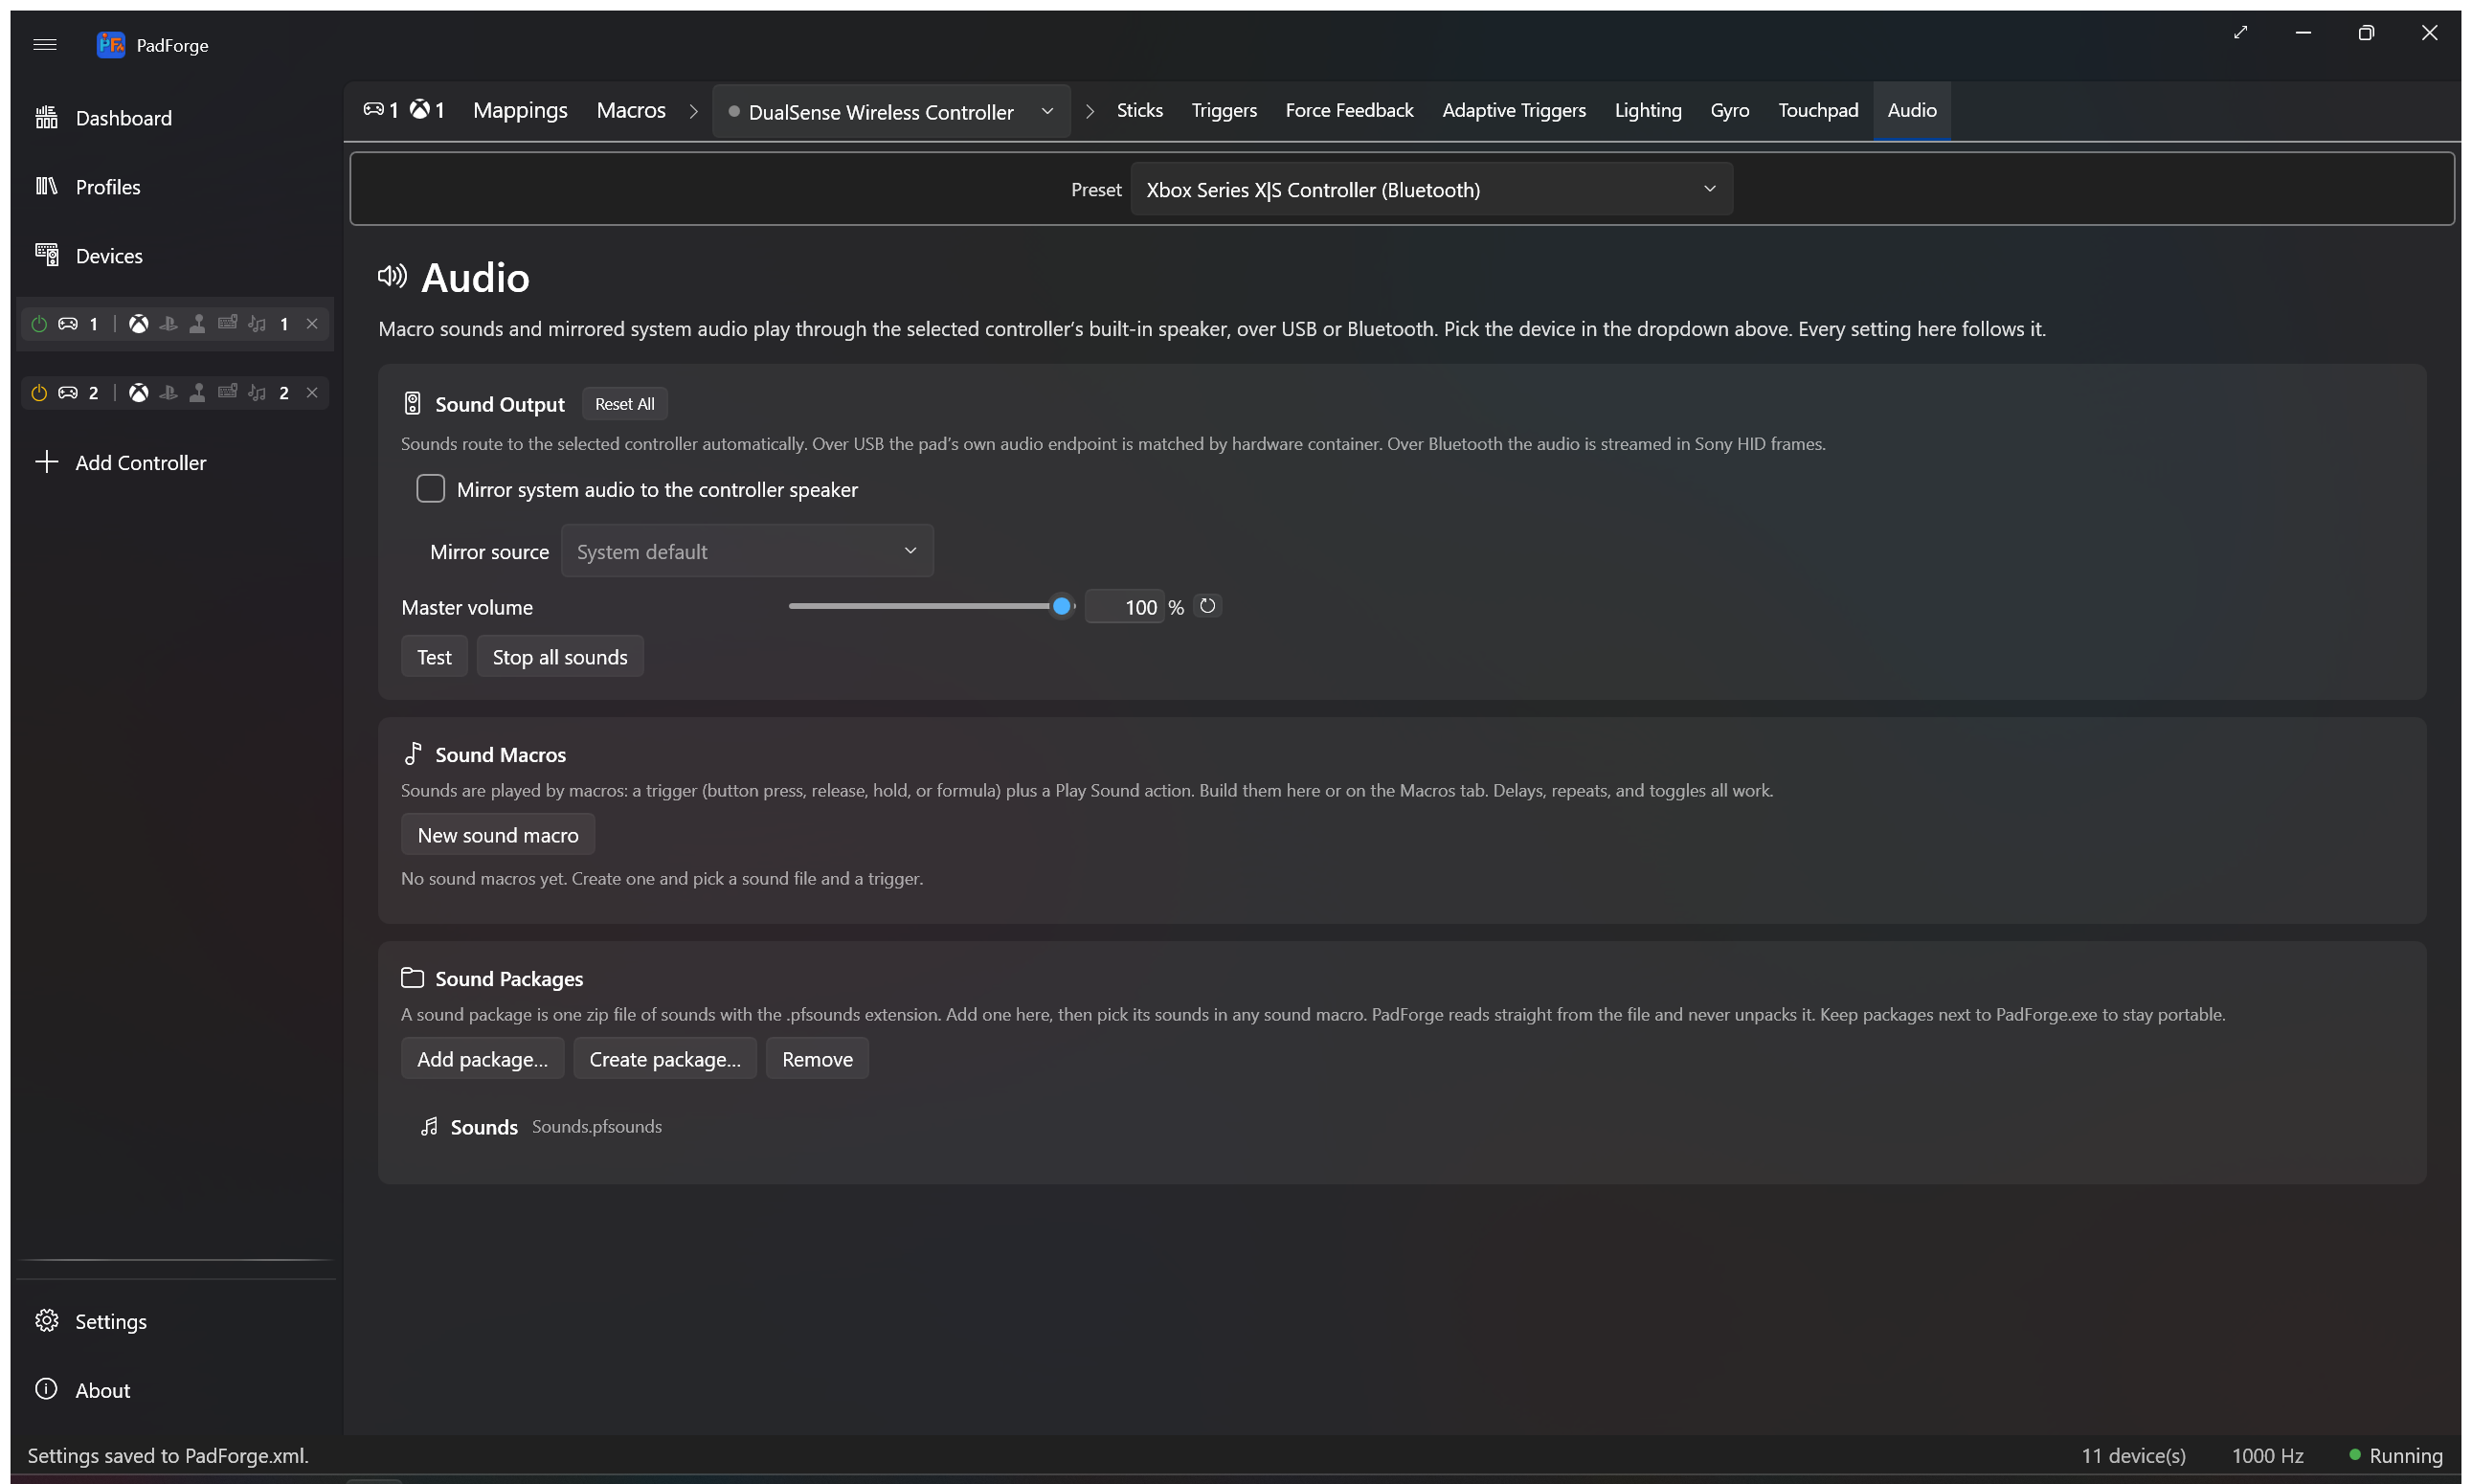The width and height of the screenshot is (2472, 1484).
Task: Click the Sounds package music note icon
Action: coord(429,1126)
